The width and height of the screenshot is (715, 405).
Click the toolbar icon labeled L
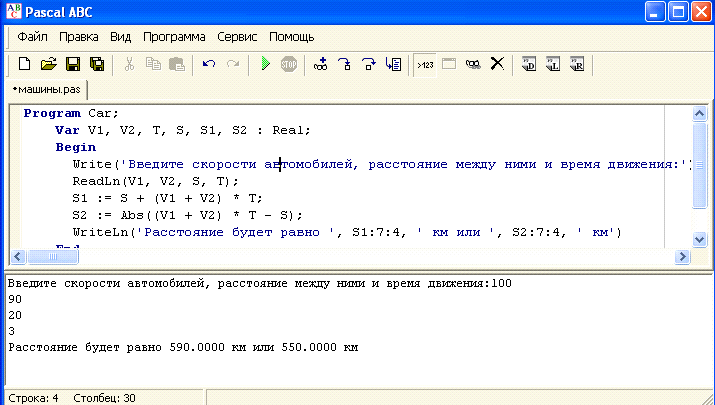point(553,64)
